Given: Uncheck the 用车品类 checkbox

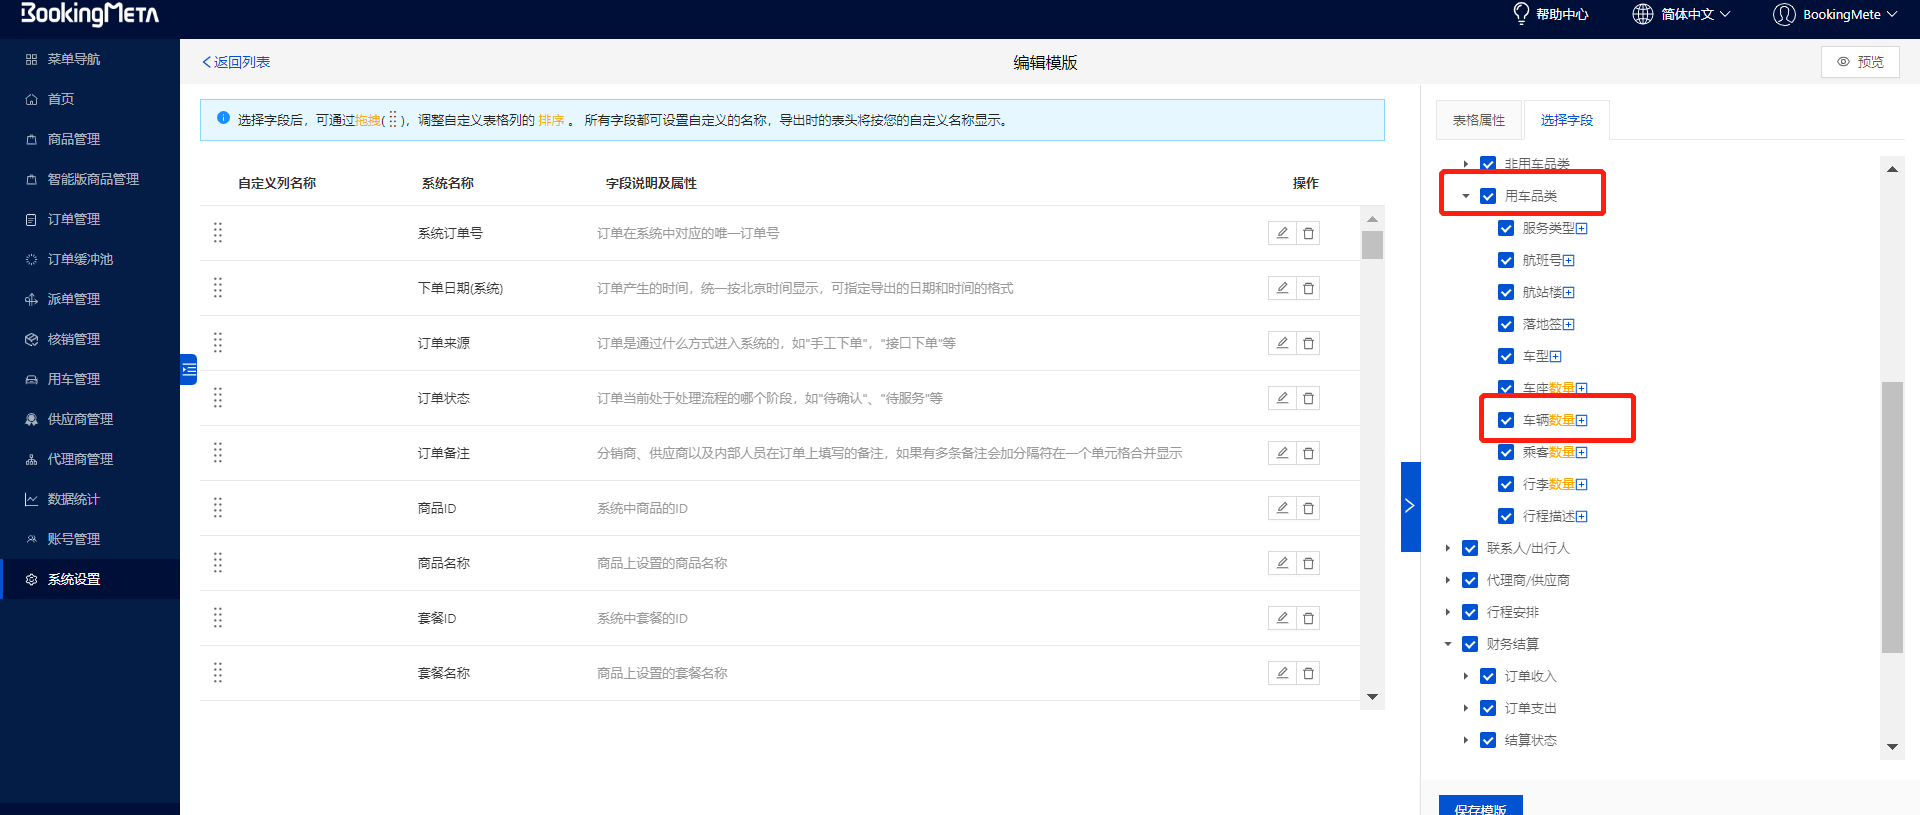Looking at the screenshot, I should pyautogui.click(x=1488, y=196).
